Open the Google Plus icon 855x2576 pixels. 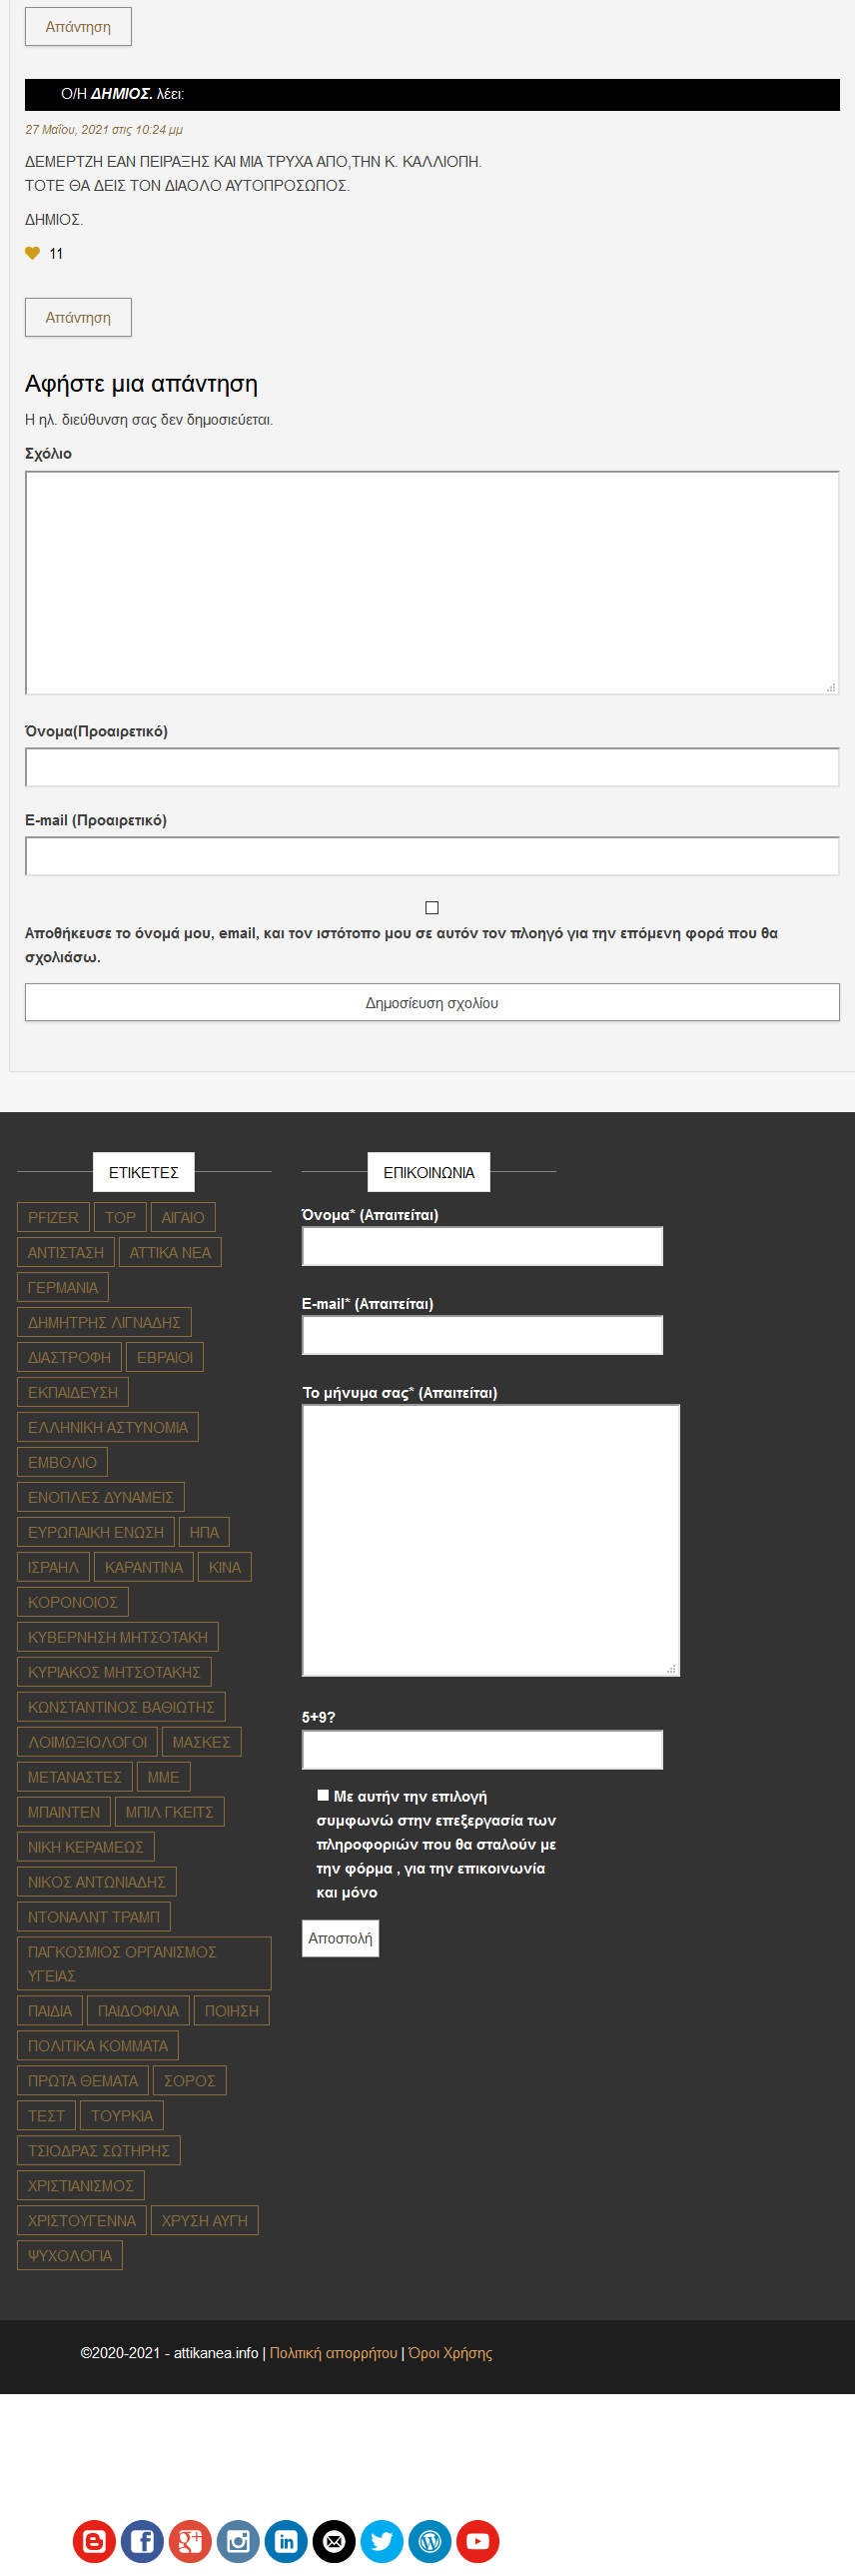pos(190,2541)
